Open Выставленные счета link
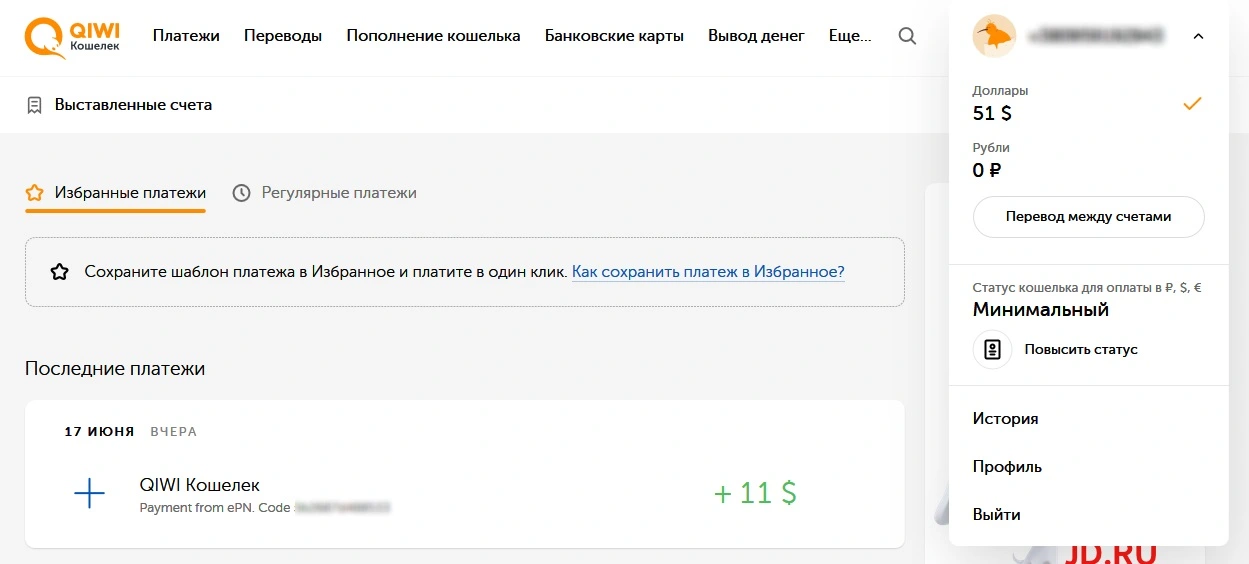 (133, 105)
